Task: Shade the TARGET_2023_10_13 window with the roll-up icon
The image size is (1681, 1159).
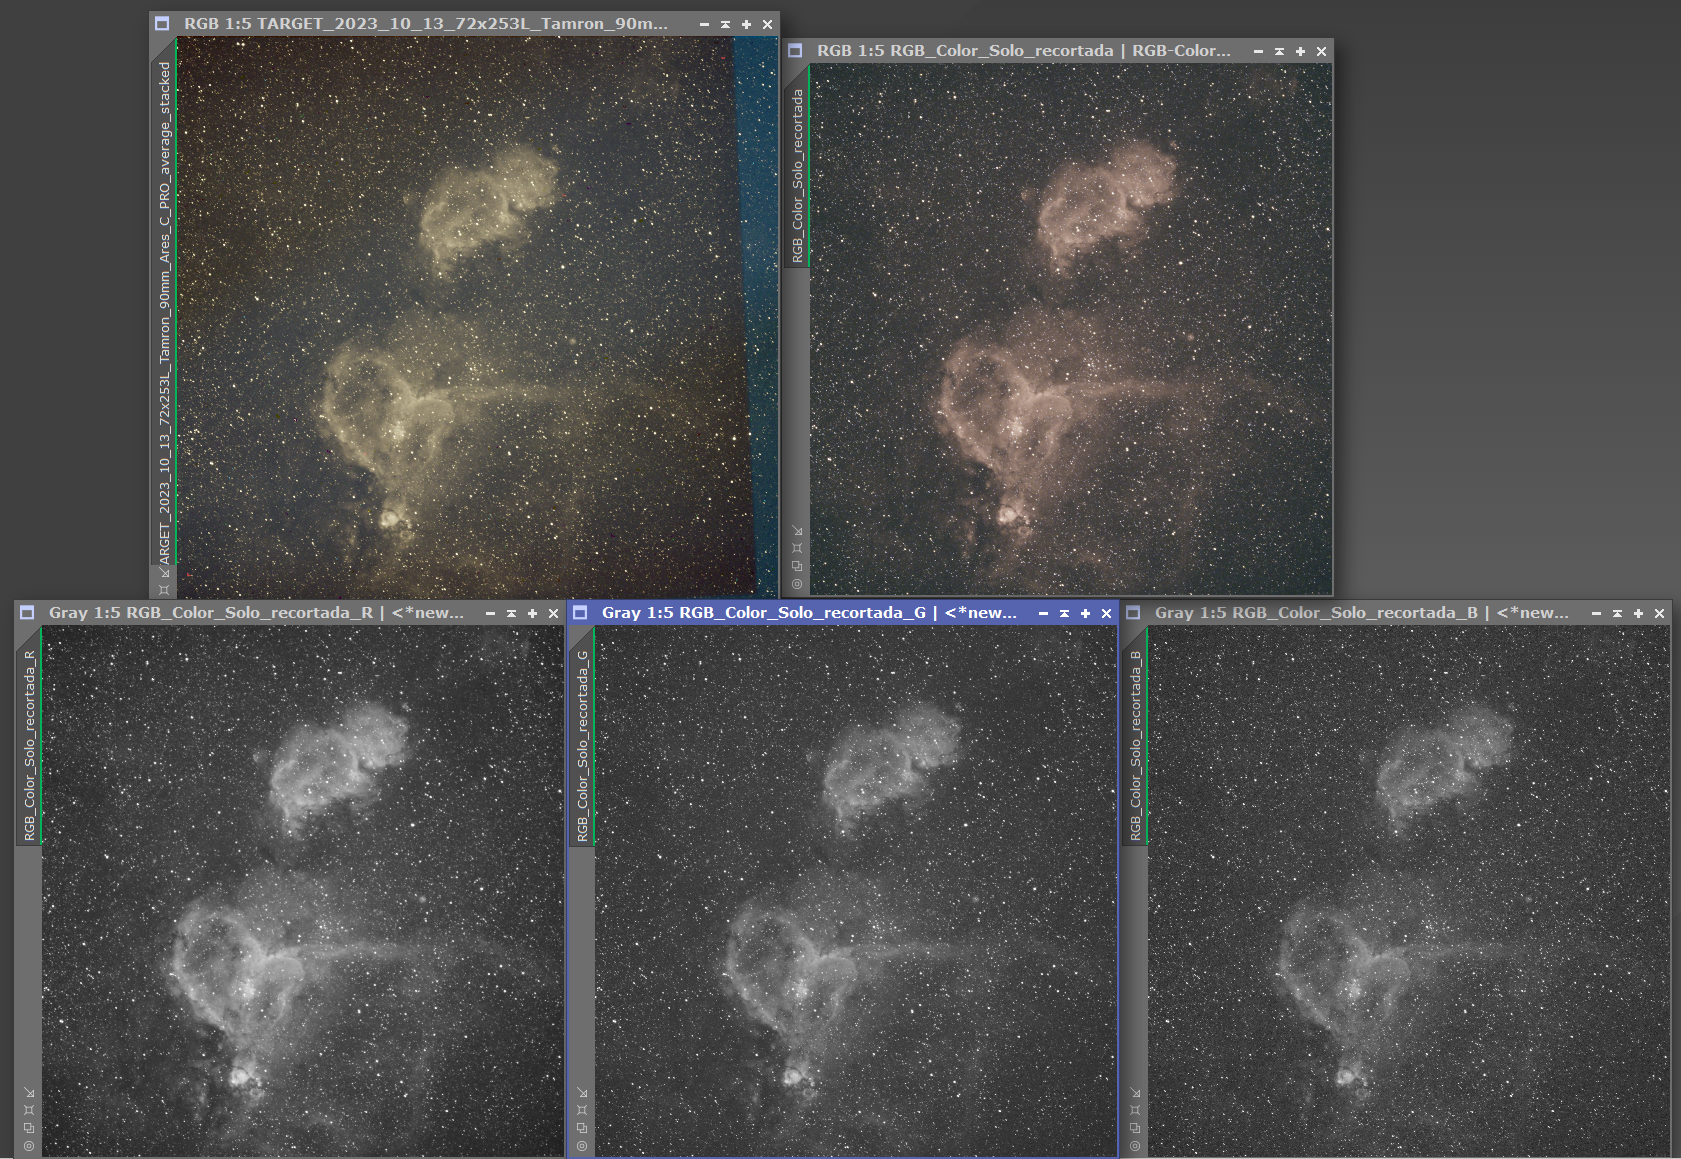Action: click(725, 24)
